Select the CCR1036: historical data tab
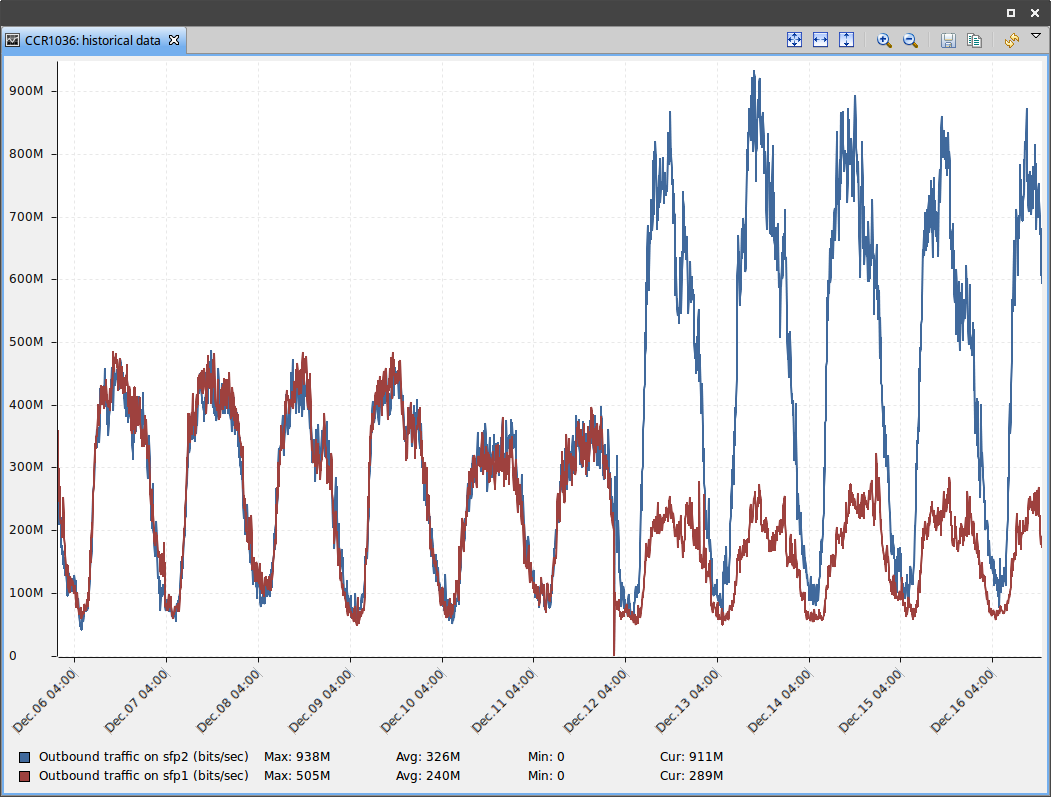Screen dimensions: 1051x797 pos(92,41)
